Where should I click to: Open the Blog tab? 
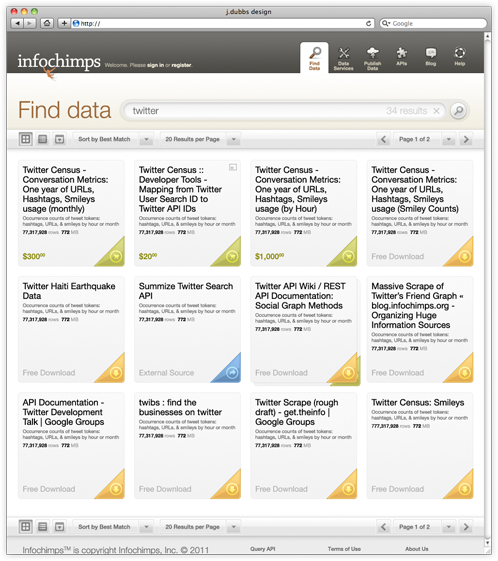click(x=431, y=57)
